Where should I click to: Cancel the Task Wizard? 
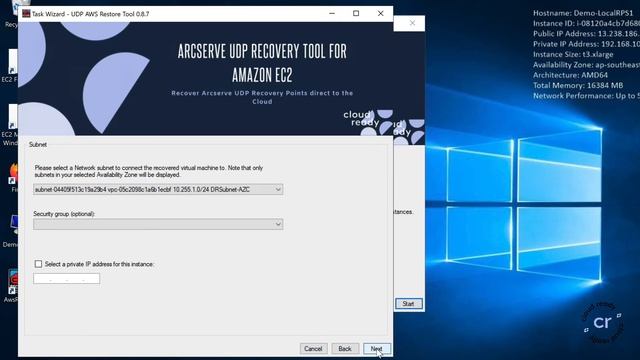(313, 349)
